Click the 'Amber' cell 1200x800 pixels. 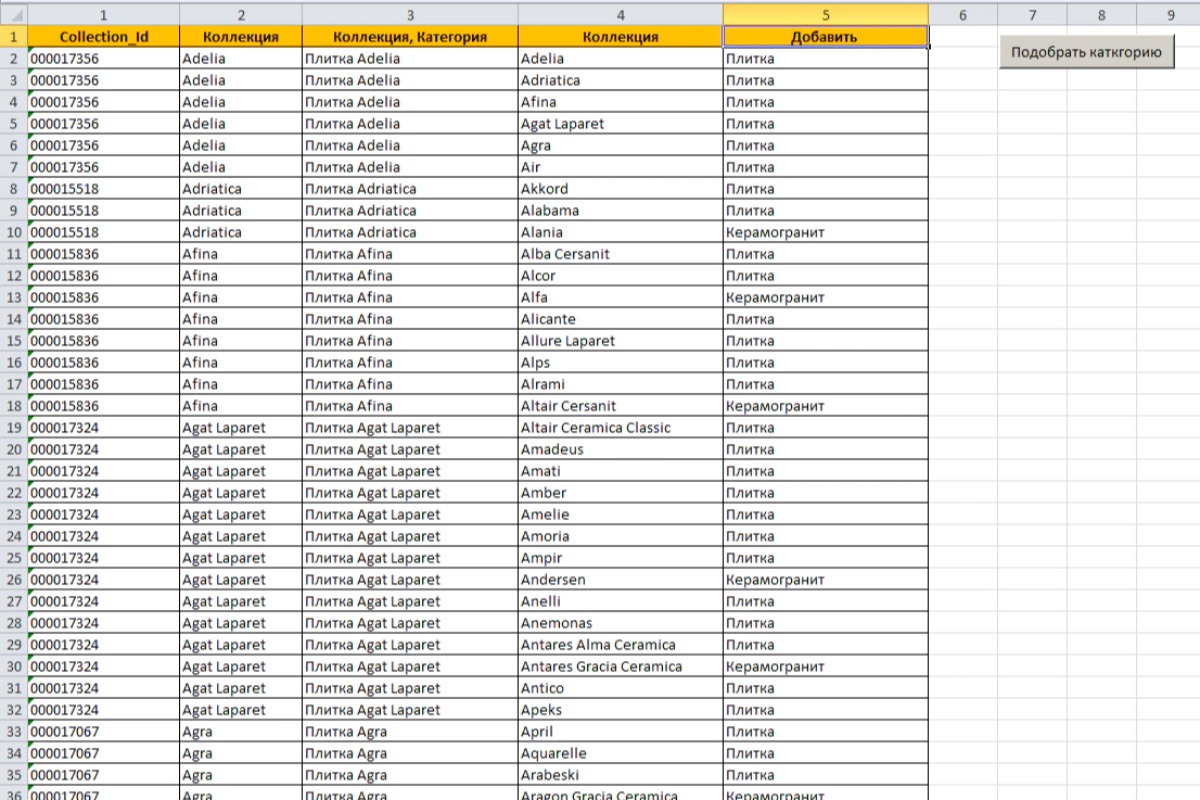pyautogui.click(x=621, y=493)
